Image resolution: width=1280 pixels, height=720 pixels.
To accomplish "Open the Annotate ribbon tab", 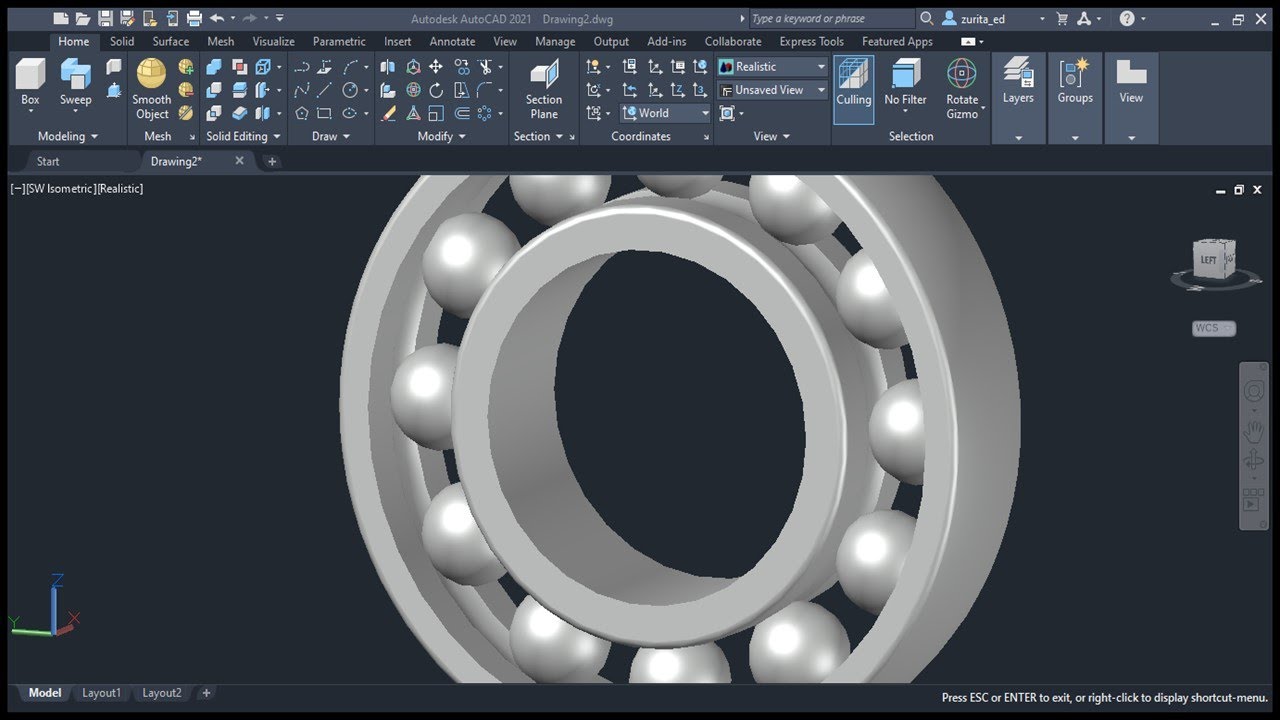I will point(452,41).
